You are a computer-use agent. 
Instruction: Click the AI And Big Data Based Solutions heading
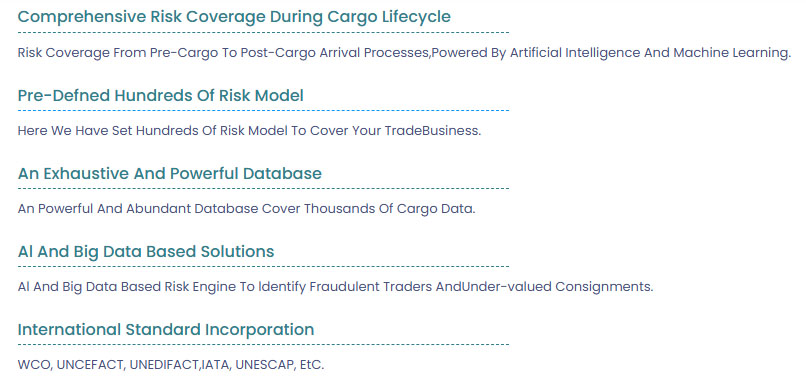pos(146,251)
